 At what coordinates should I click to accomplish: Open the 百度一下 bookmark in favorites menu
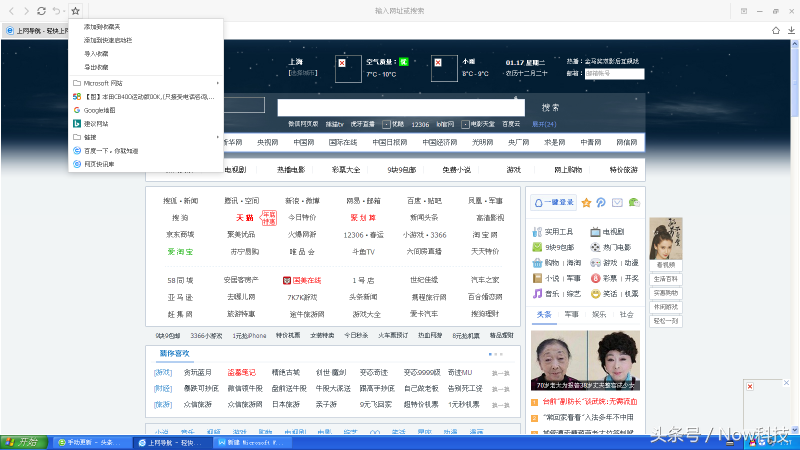[146, 151]
